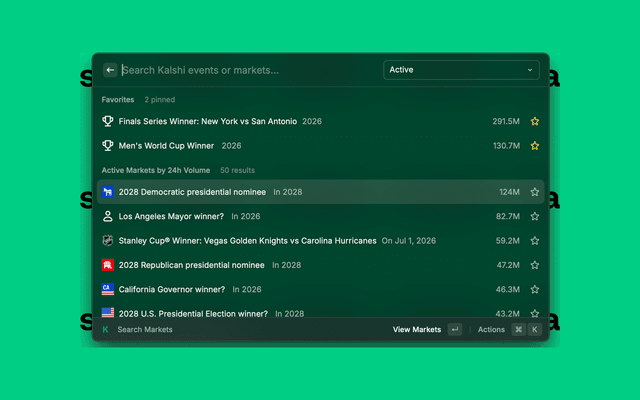Open 2028 Republican presidential nominee market
The image size is (640, 400).
(321, 265)
